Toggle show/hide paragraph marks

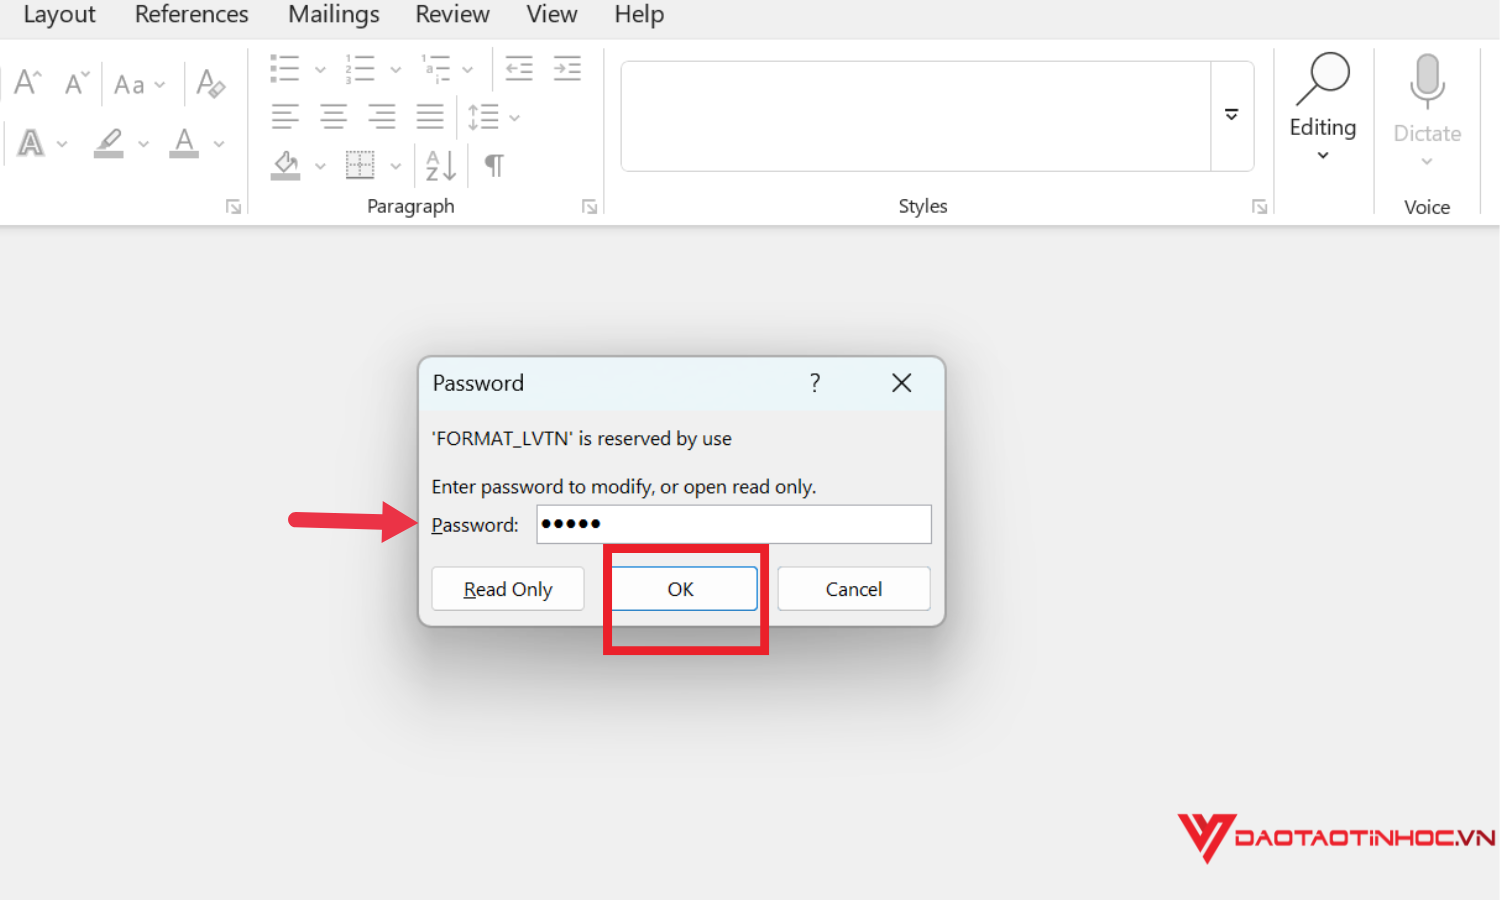[x=494, y=165]
